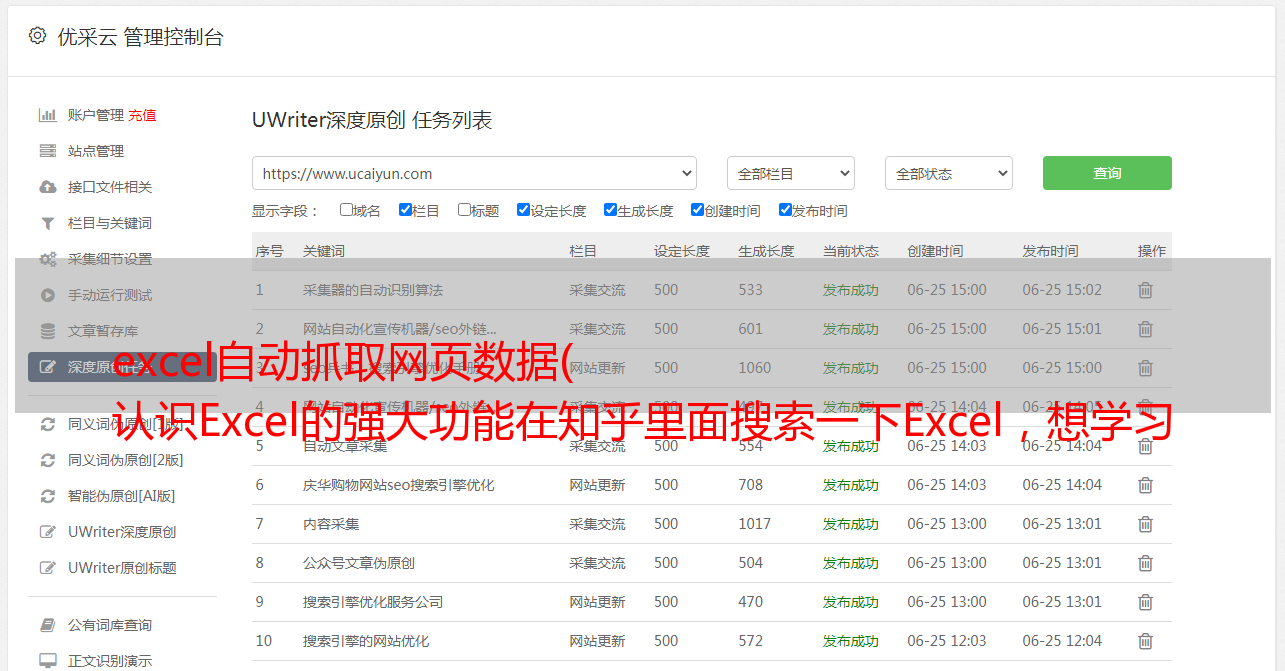Uncheck the 创建时间 checkbox
1285x671 pixels.
[x=697, y=210]
